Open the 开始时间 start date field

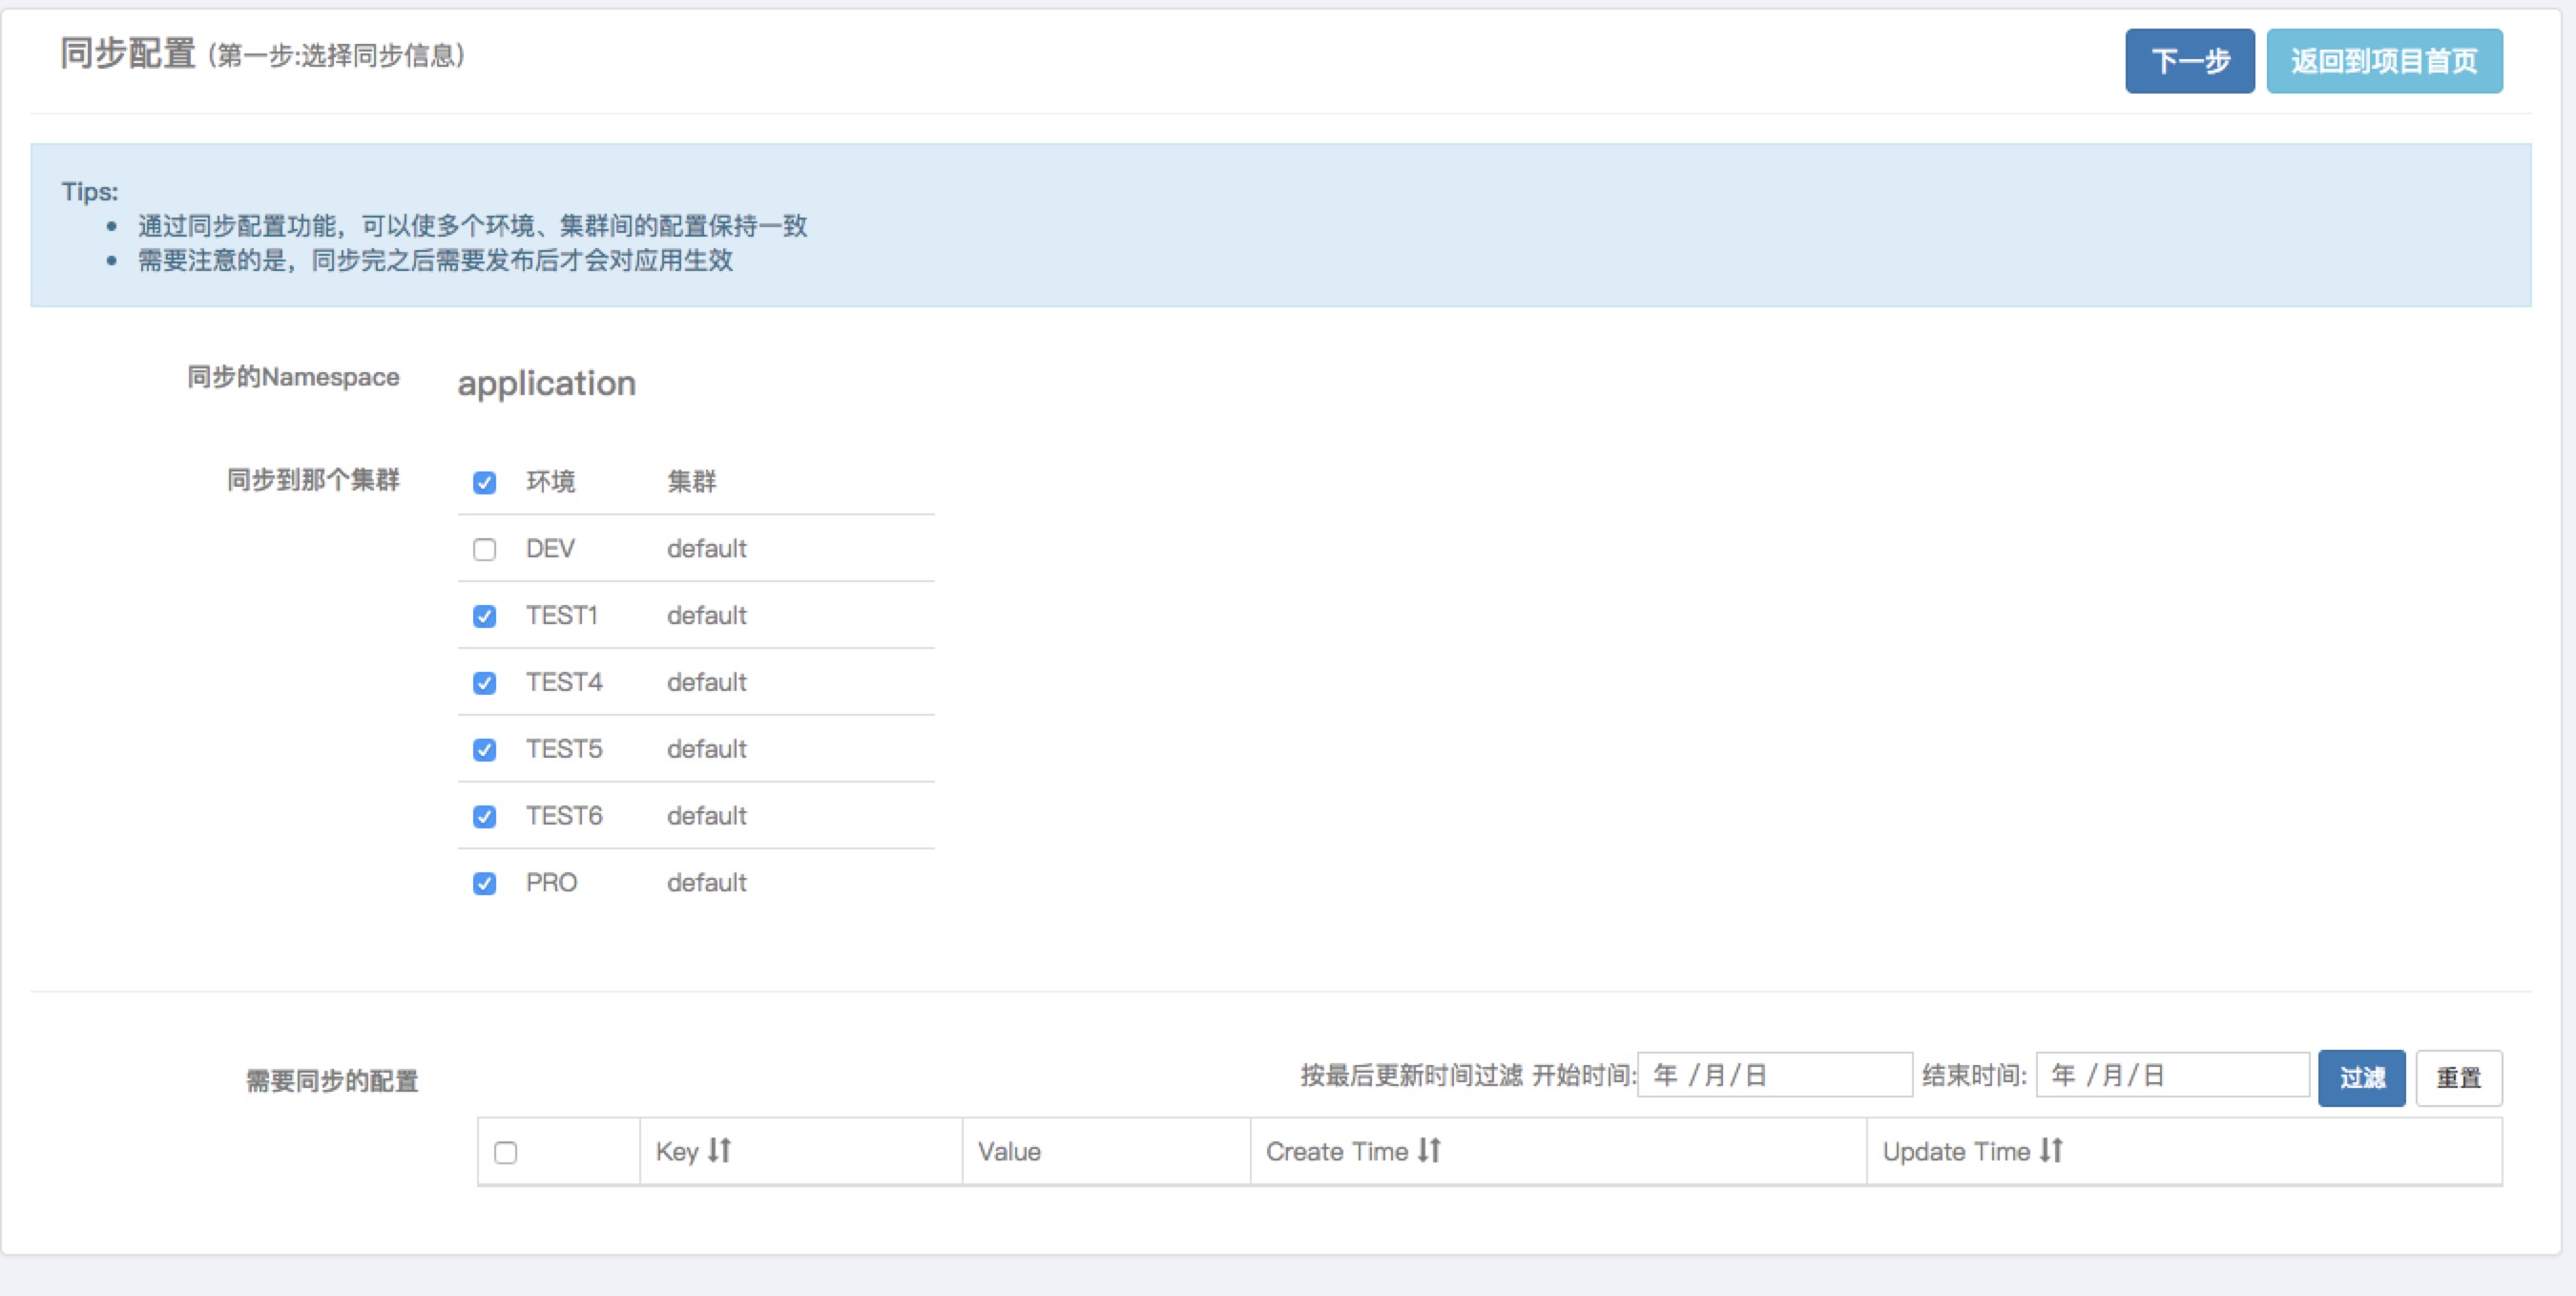[1773, 1075]
